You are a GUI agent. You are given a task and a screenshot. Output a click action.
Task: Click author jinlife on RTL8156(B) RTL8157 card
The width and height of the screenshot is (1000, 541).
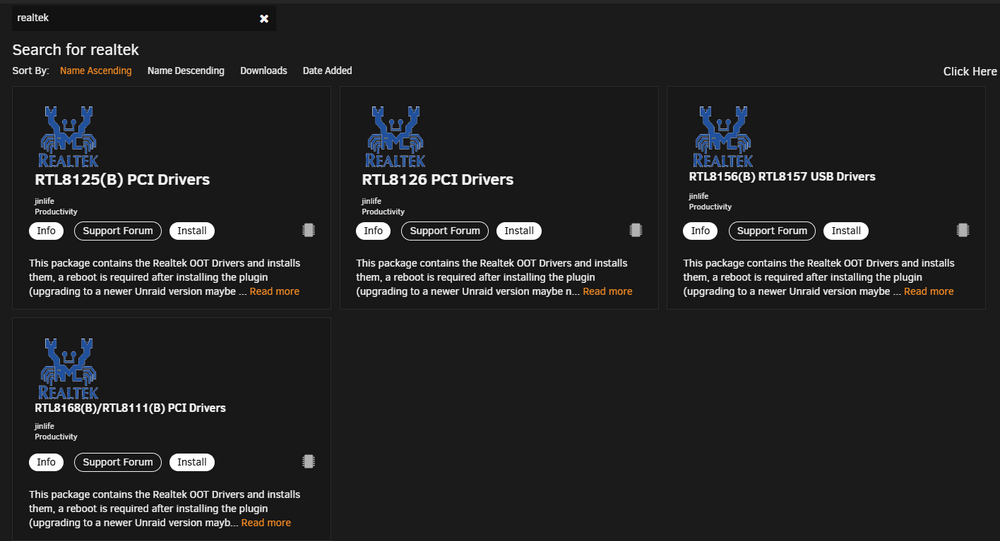698,196
